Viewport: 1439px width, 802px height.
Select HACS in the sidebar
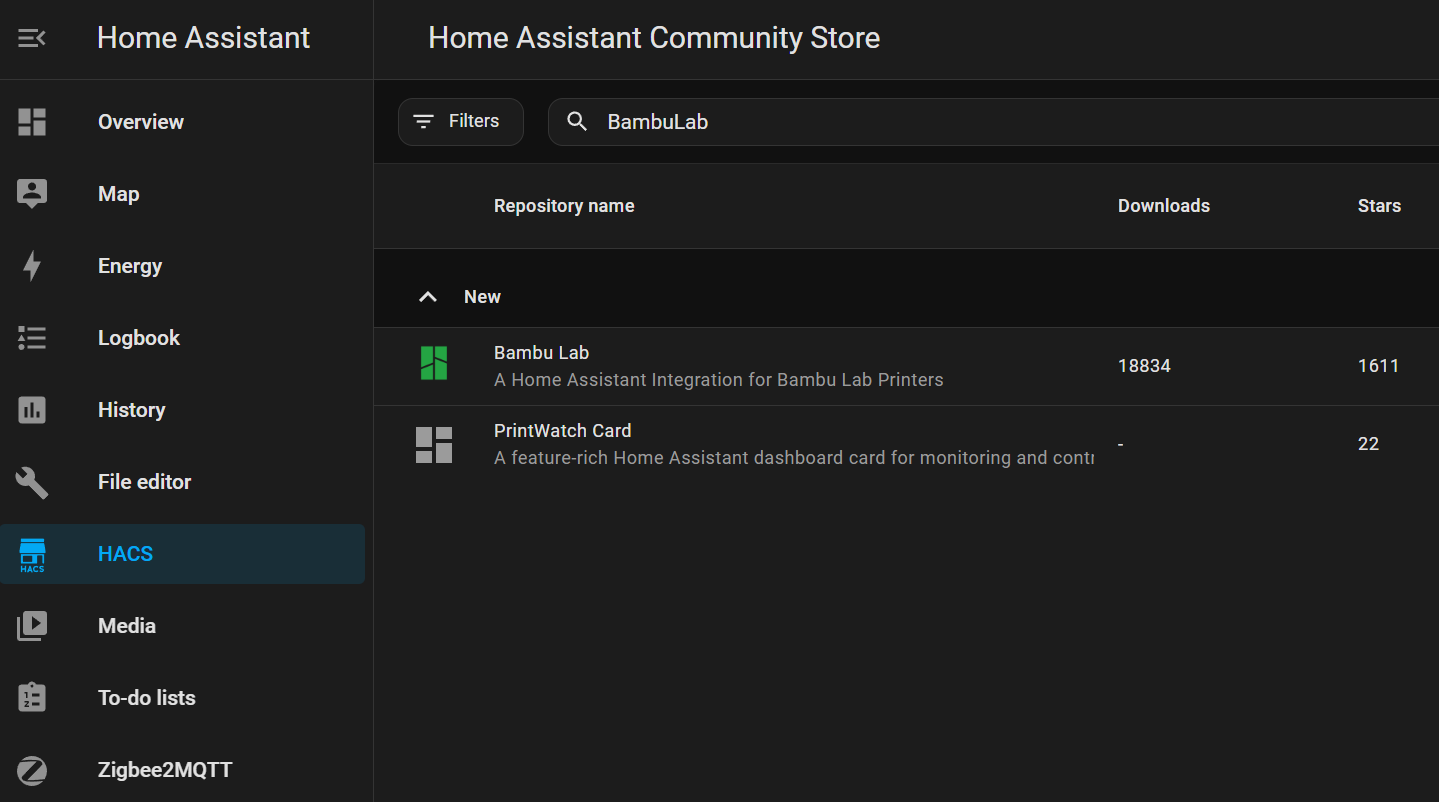183,554
